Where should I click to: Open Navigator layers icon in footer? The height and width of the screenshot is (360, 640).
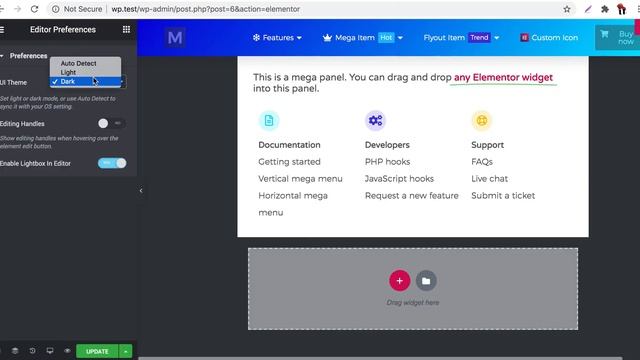tap(15, 351)
